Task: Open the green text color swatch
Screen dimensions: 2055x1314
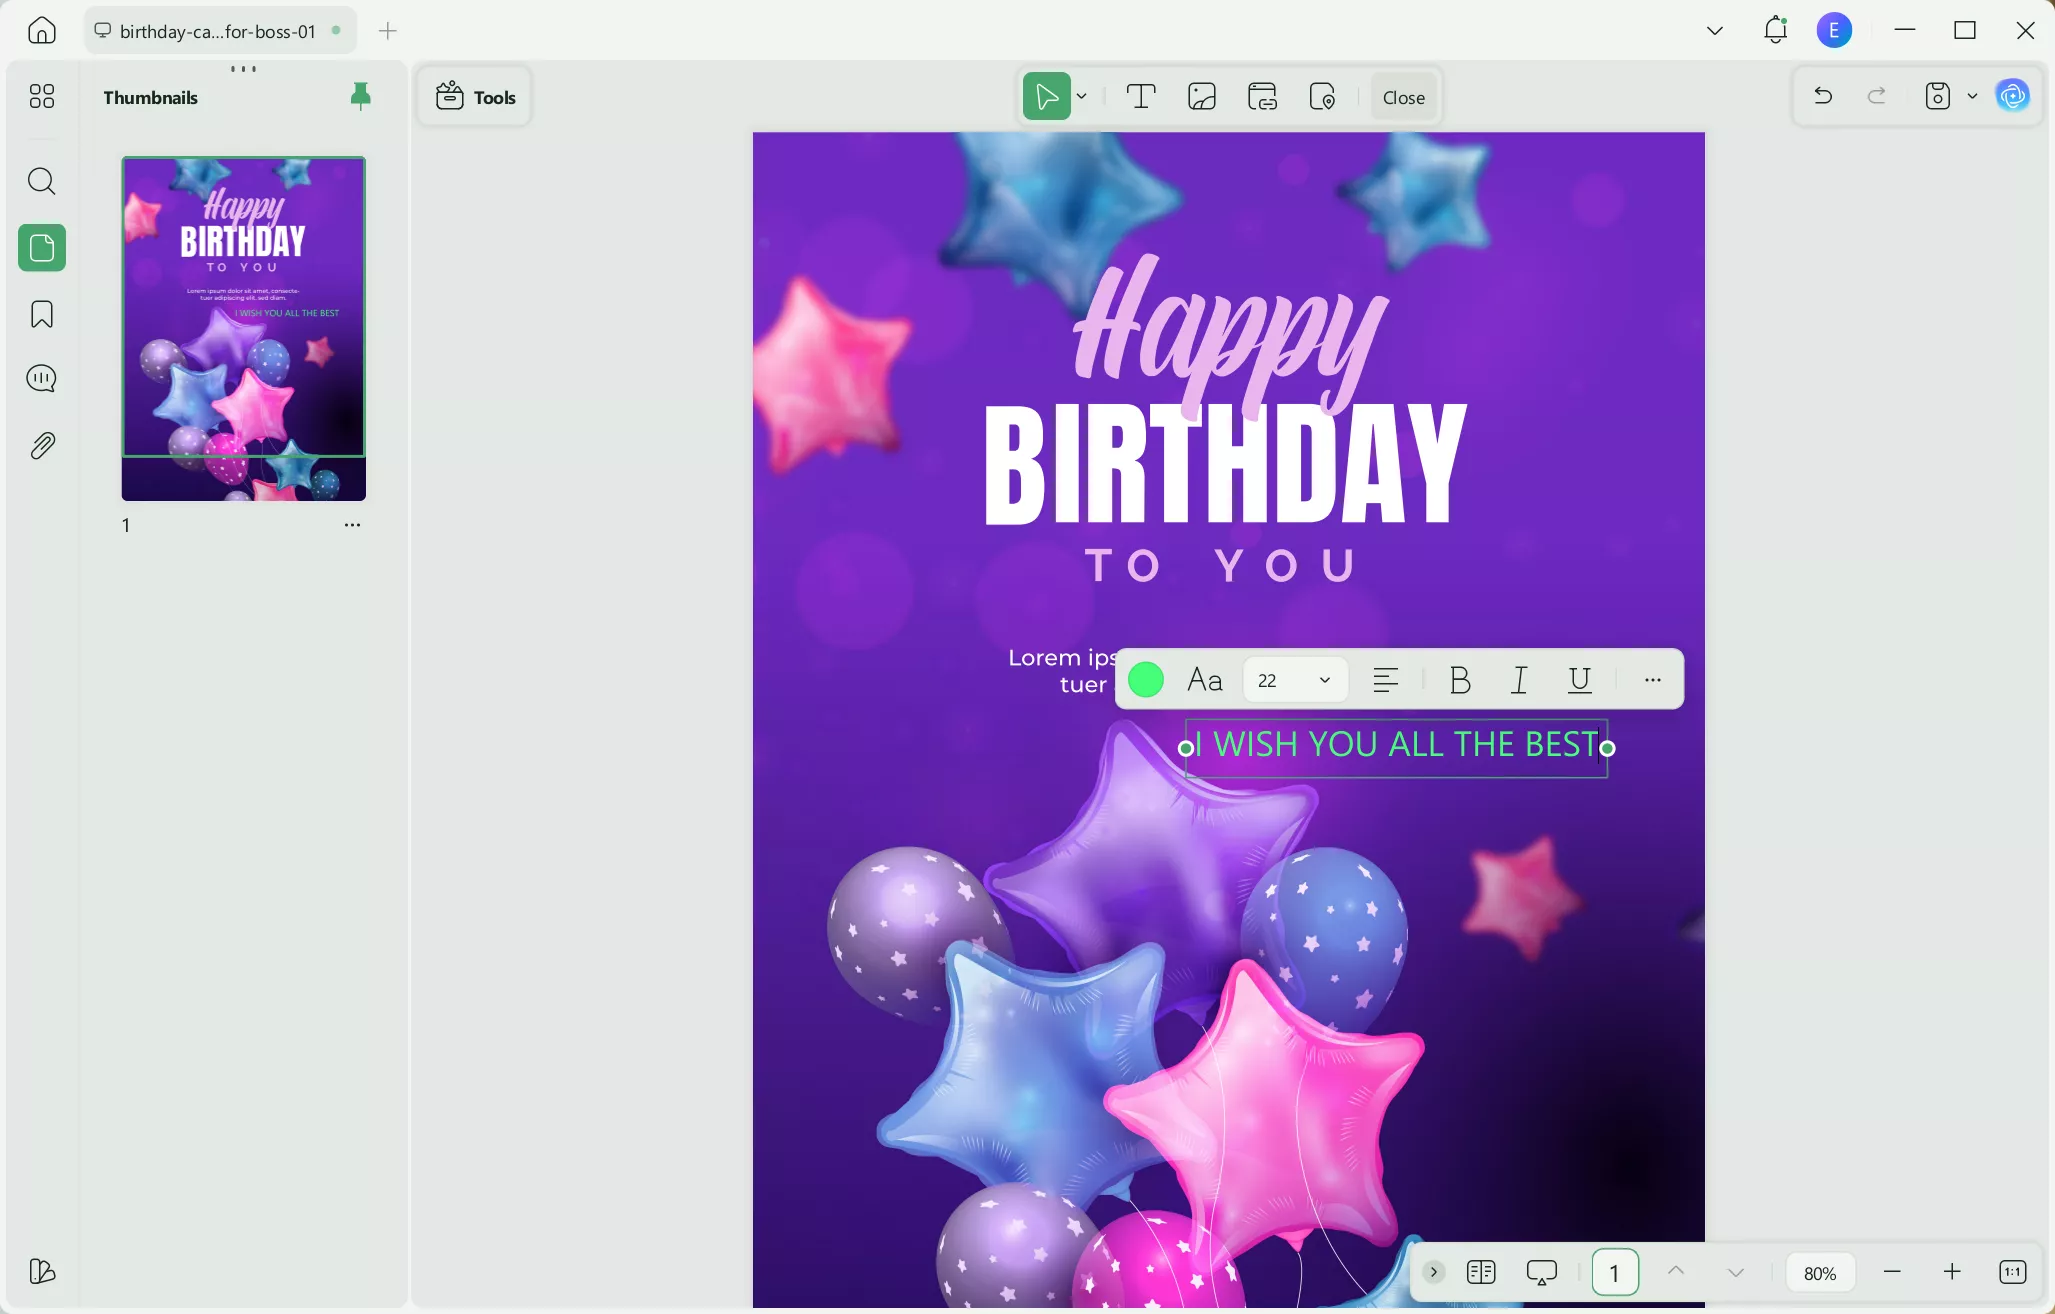Action: (1146, 679)
